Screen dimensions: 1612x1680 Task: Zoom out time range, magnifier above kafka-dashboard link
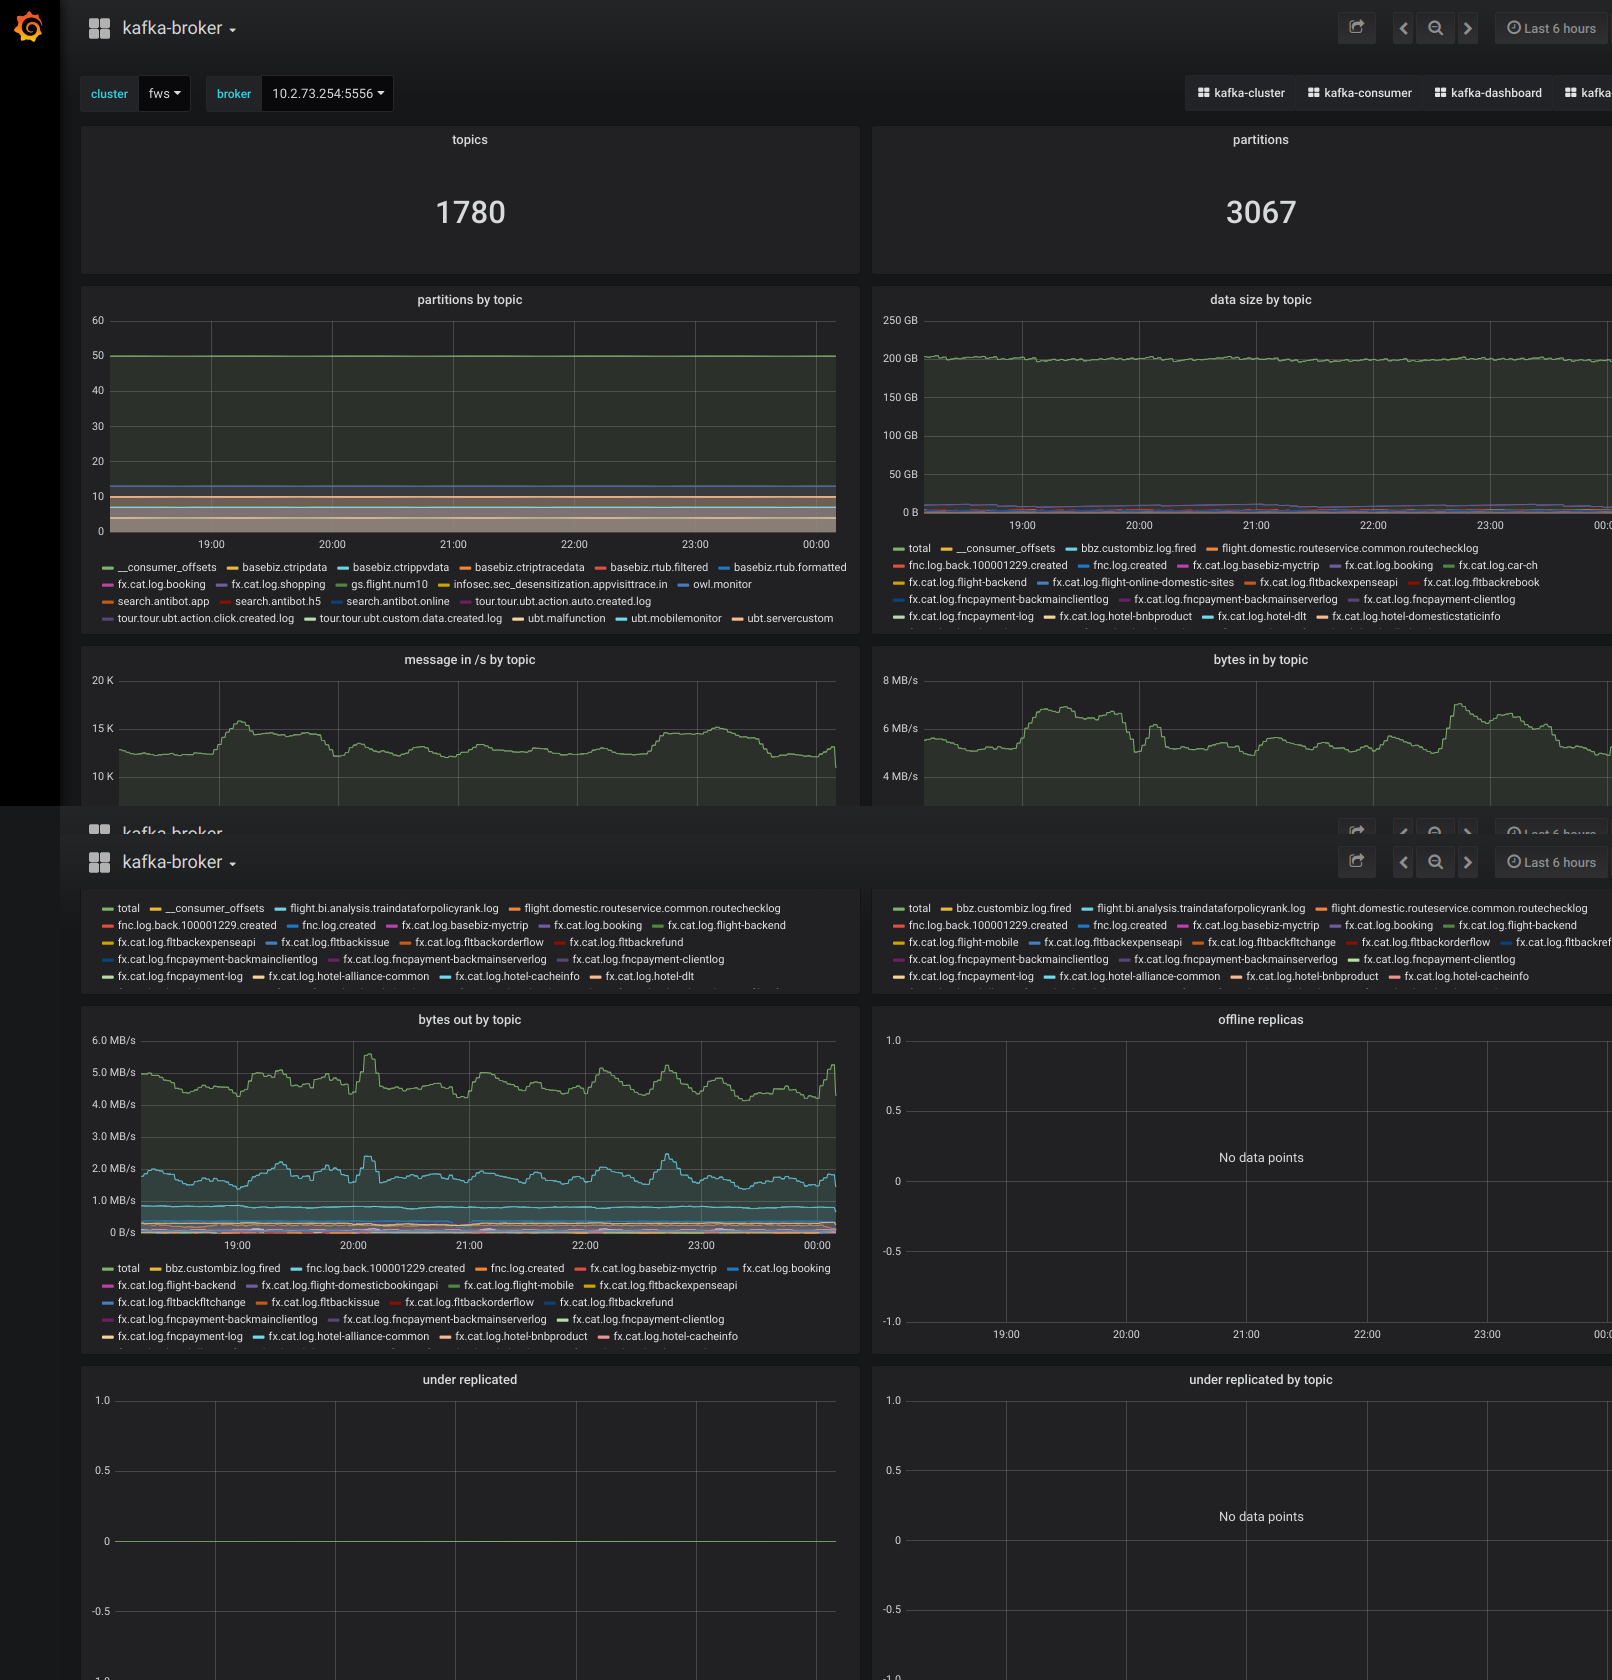(x=1436, y=28)
